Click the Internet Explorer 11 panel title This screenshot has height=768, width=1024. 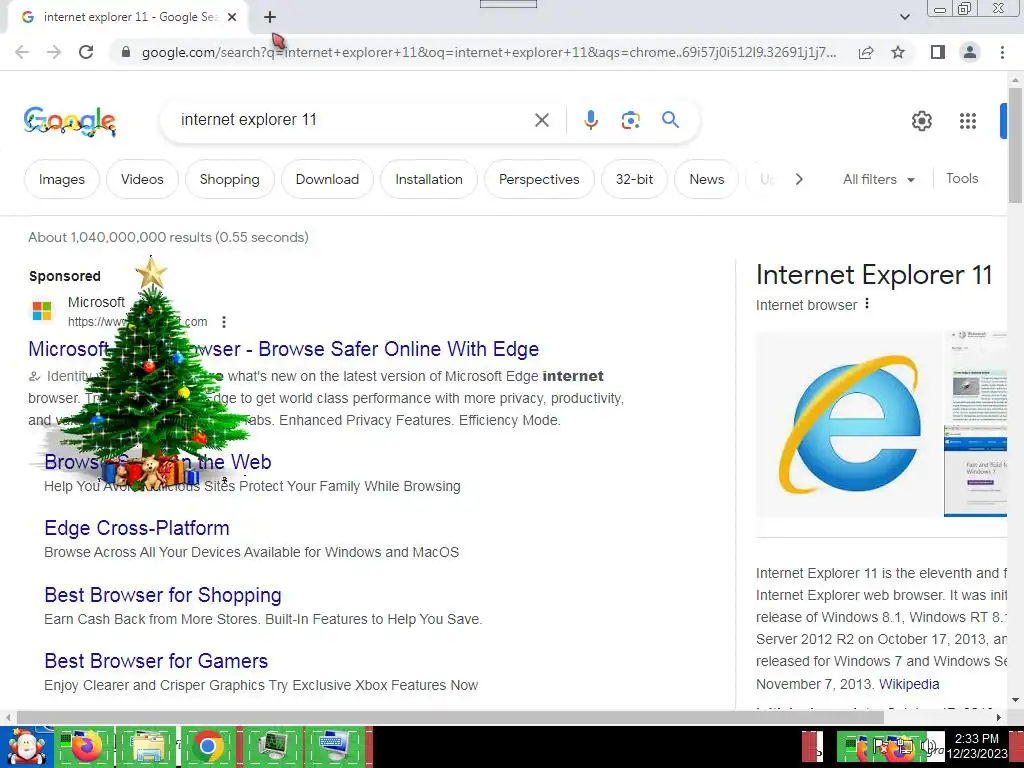(x=874, y=275)
